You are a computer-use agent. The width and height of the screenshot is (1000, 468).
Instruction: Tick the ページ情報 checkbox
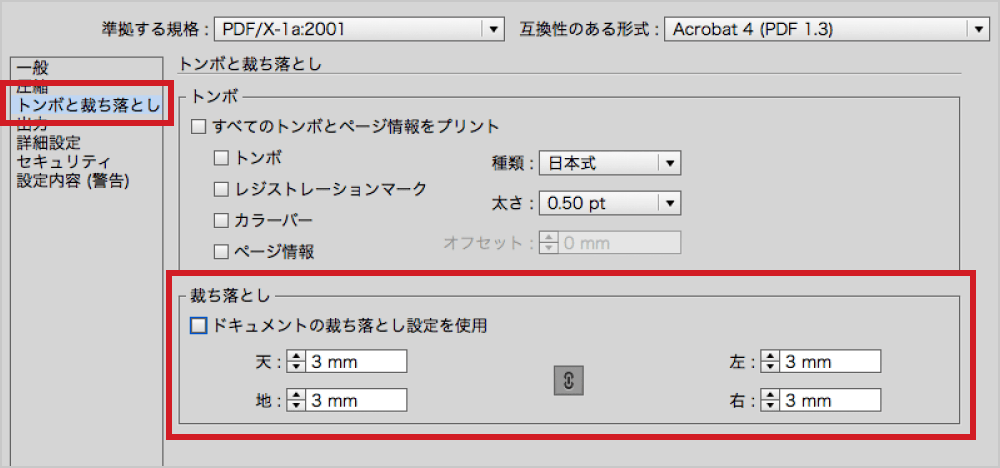(222, 251)
